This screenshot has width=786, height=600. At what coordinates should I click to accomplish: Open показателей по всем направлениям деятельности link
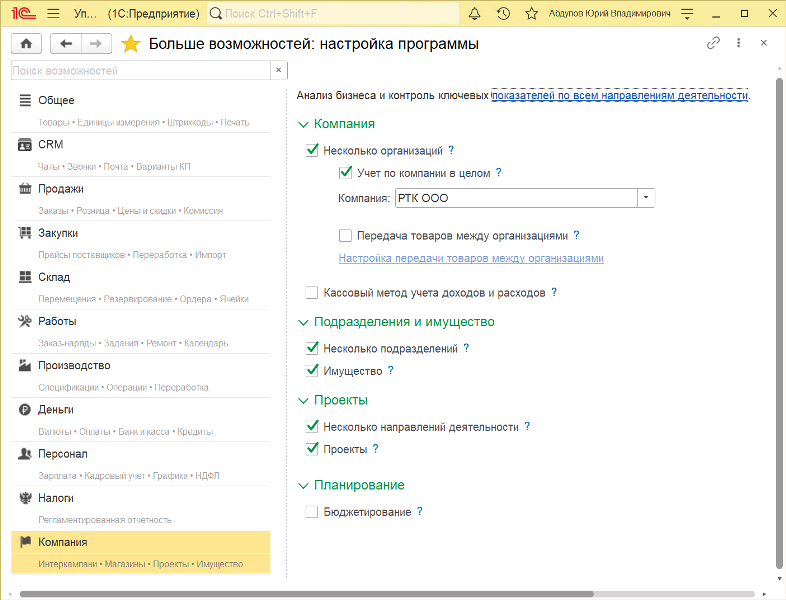pos(620,95)
